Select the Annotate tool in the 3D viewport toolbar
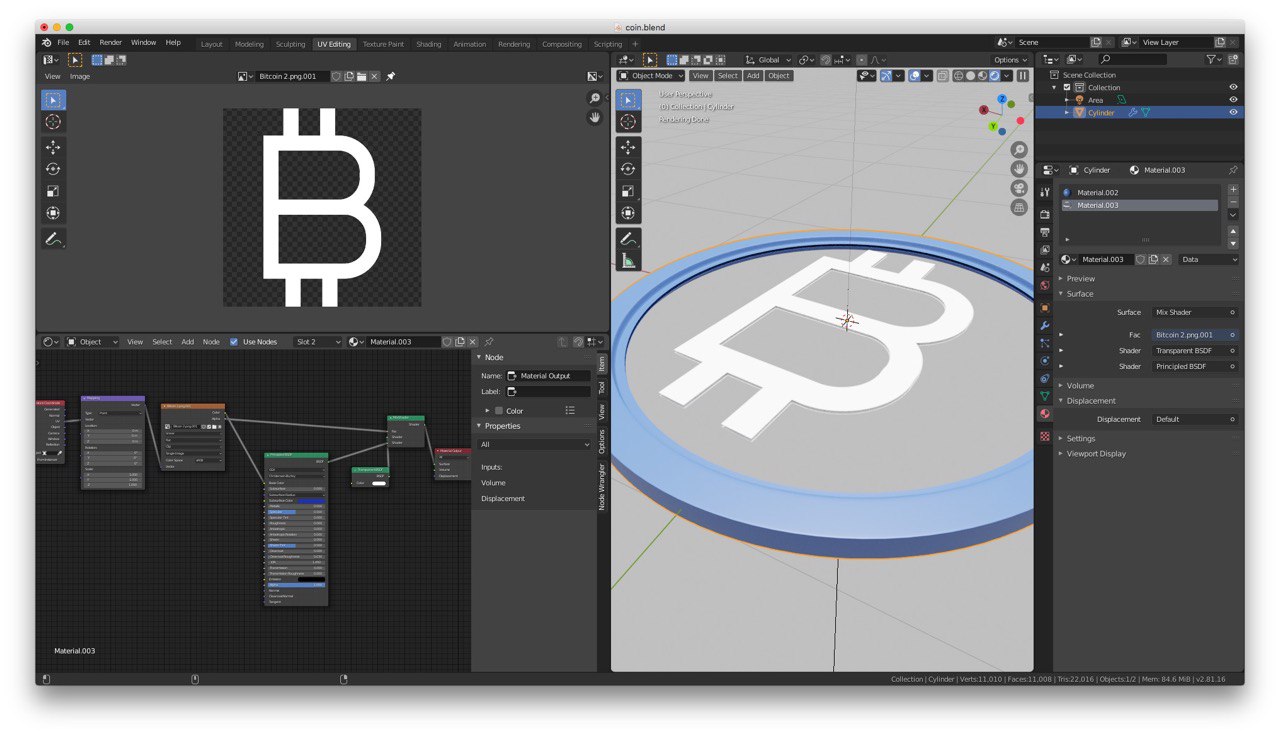 point(628,239)
